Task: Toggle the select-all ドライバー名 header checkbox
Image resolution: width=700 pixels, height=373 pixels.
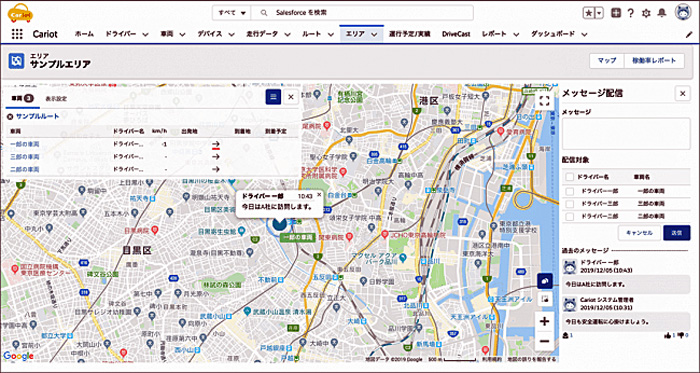Action: [x=570, y=177]
